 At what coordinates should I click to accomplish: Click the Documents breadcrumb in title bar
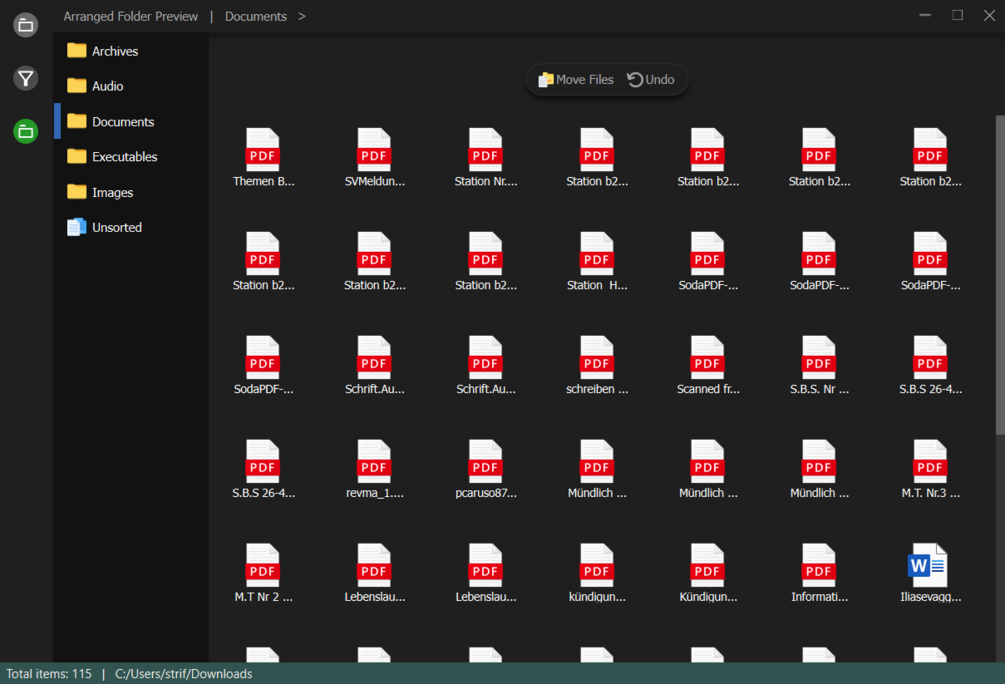click(x=256, y=16)
